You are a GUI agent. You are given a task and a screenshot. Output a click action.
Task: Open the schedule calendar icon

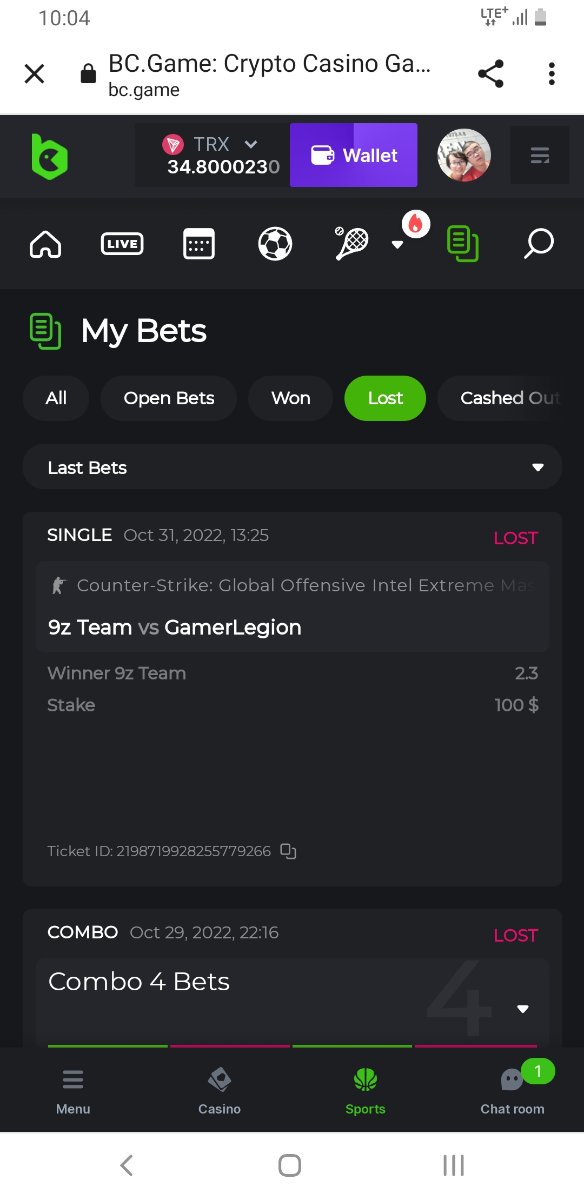tap(199, 244)
